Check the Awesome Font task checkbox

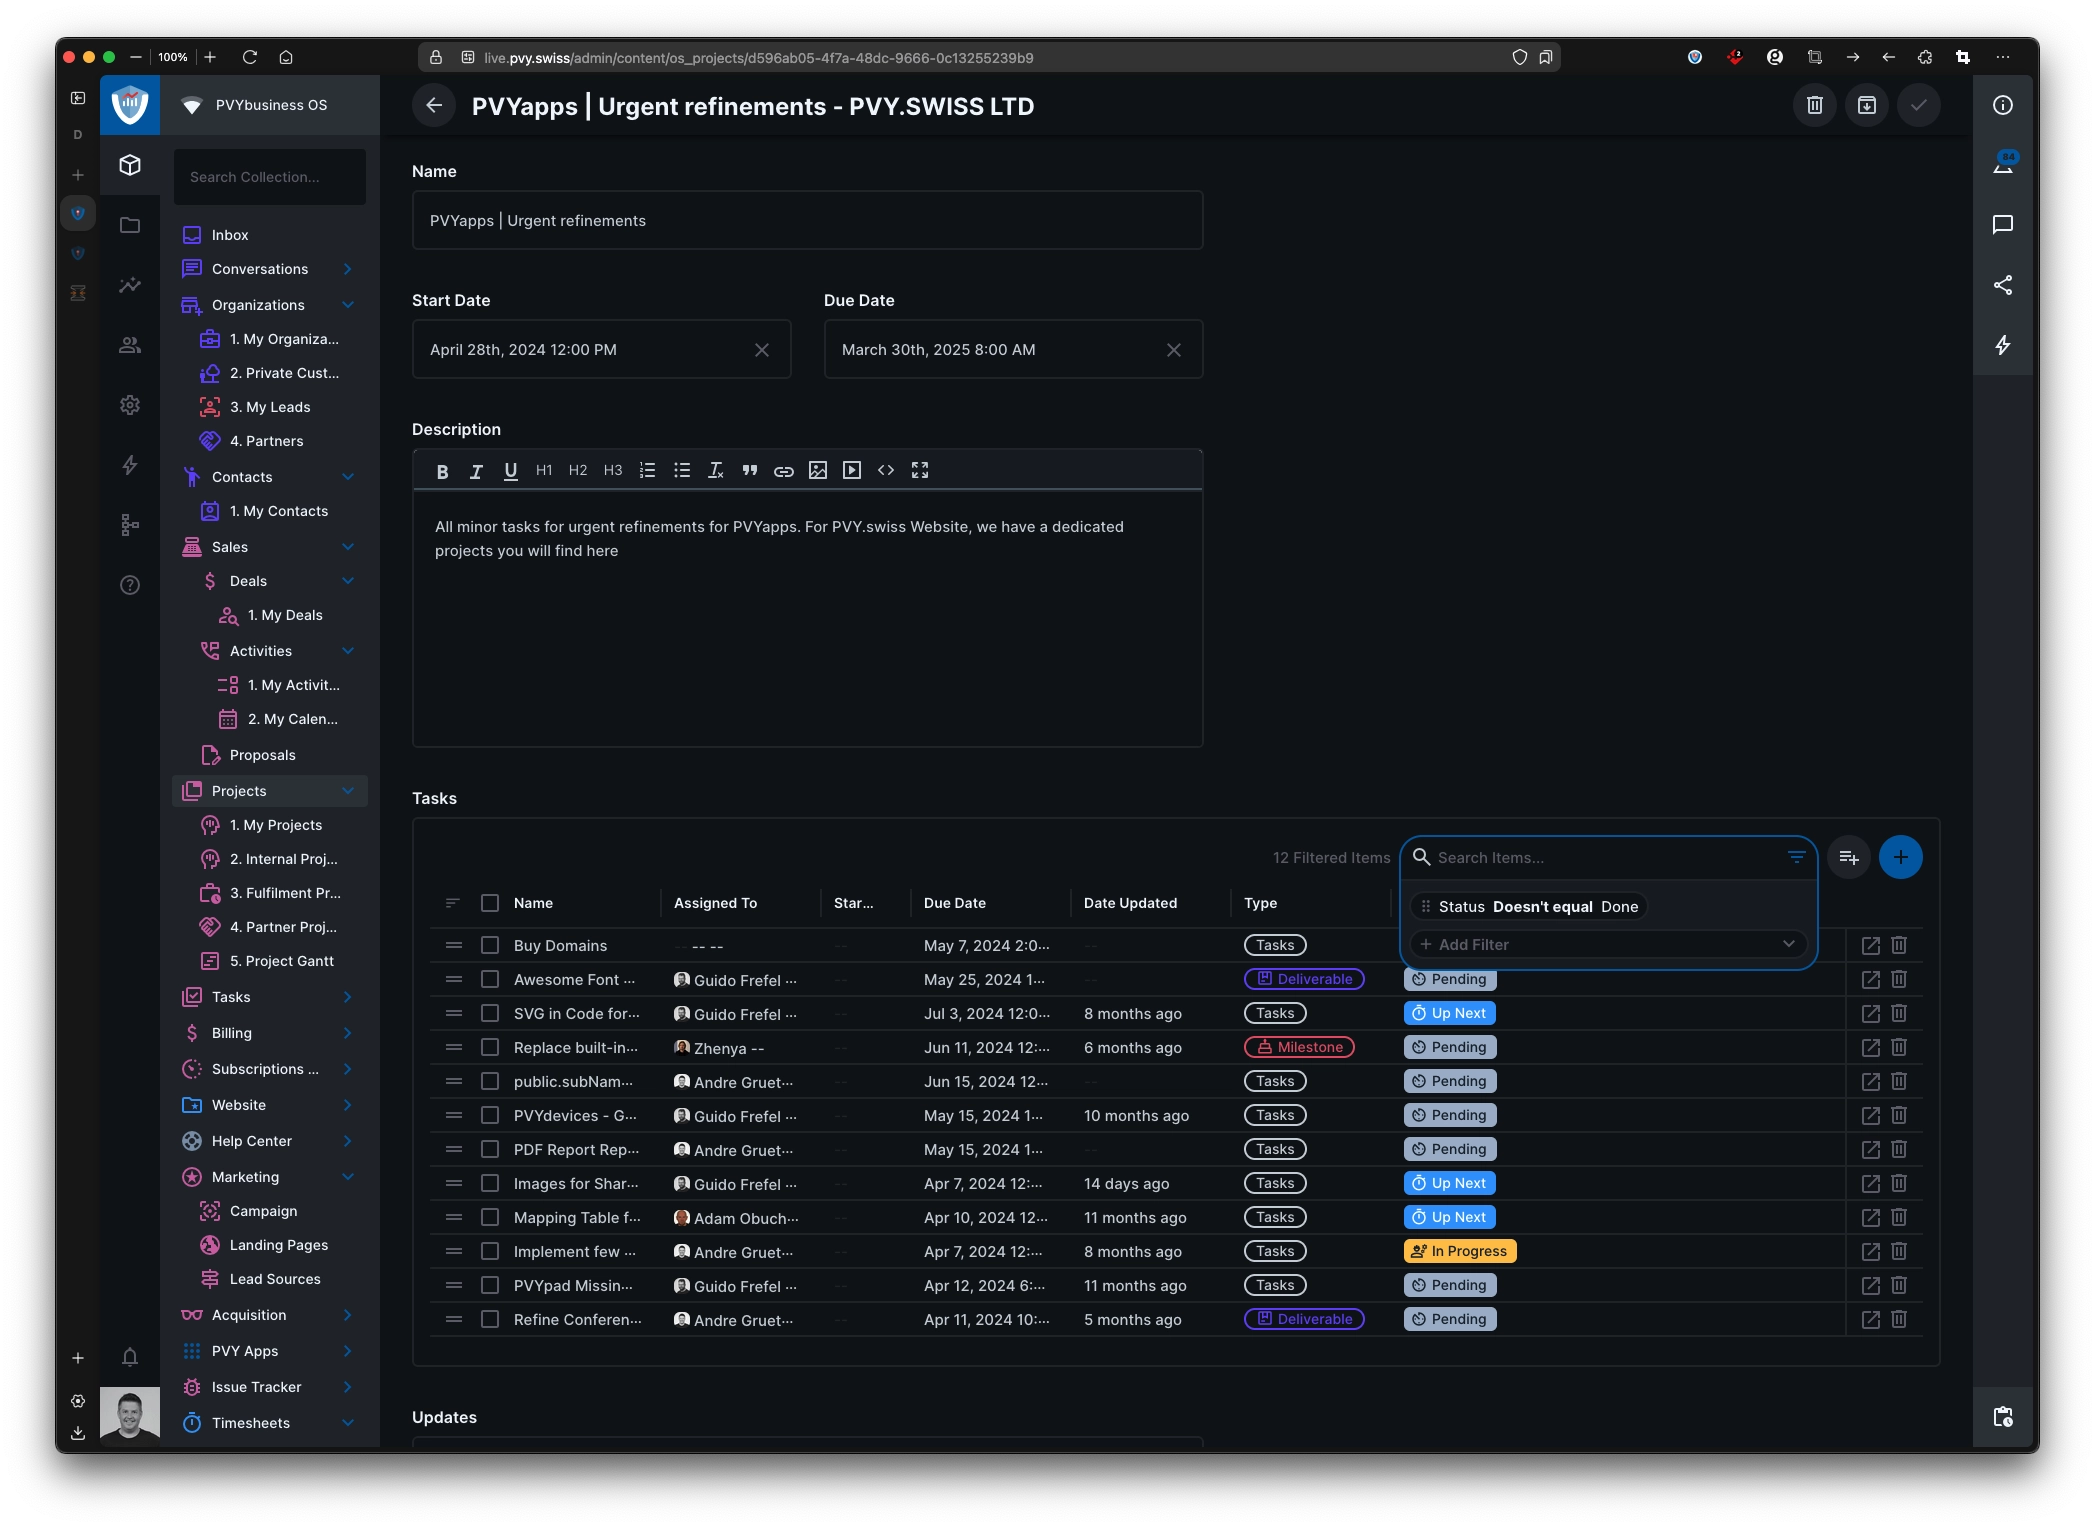pos(490,979)
